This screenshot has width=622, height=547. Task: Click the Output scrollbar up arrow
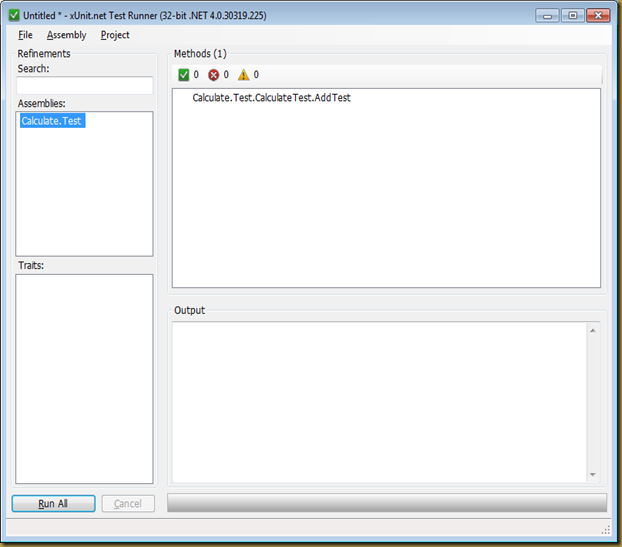593,330
